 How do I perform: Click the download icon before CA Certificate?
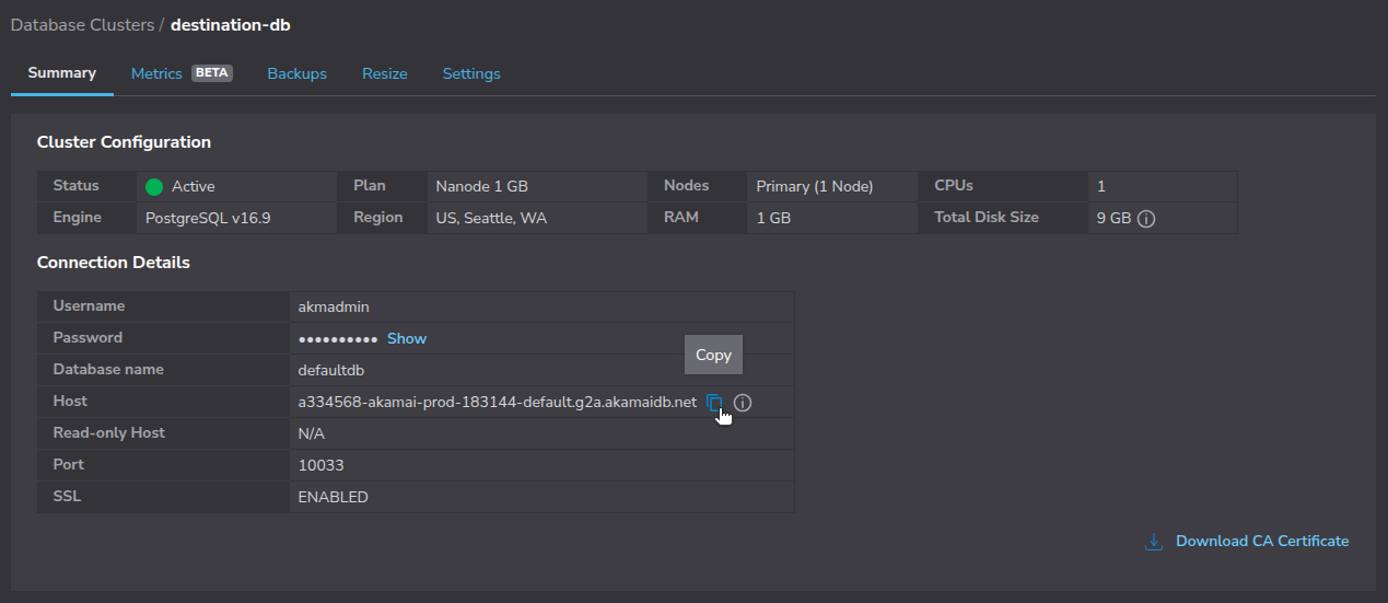click(x=1153, y=541)
